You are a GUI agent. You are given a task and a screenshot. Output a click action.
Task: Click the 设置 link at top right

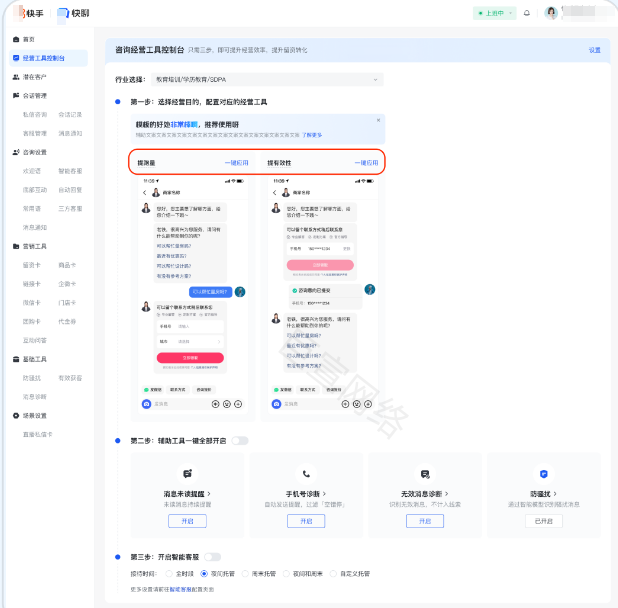click(x=594, y=49)
